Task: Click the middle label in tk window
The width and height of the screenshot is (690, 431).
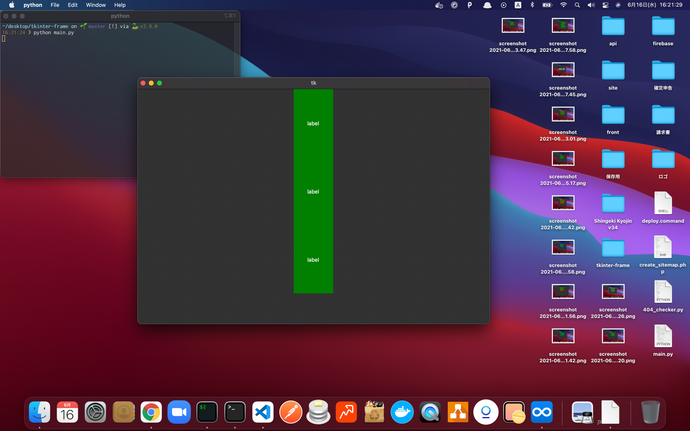Action: (x=313, y=192)
